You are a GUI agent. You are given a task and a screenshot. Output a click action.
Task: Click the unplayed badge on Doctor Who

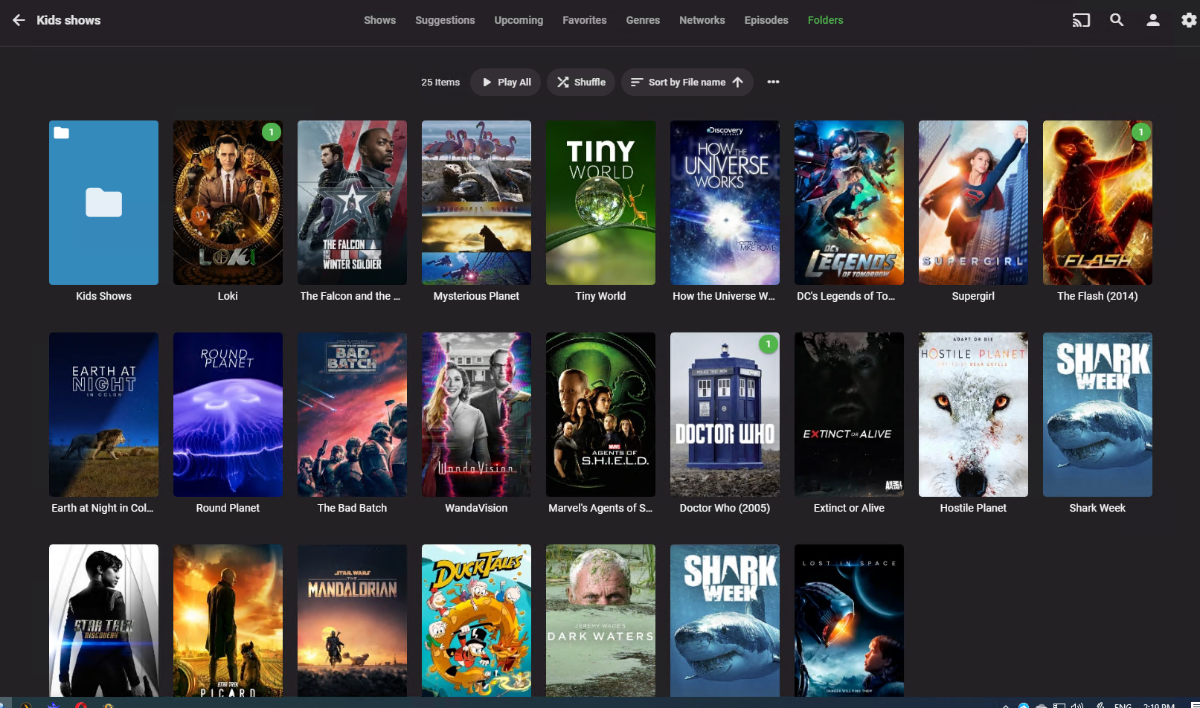768,344
